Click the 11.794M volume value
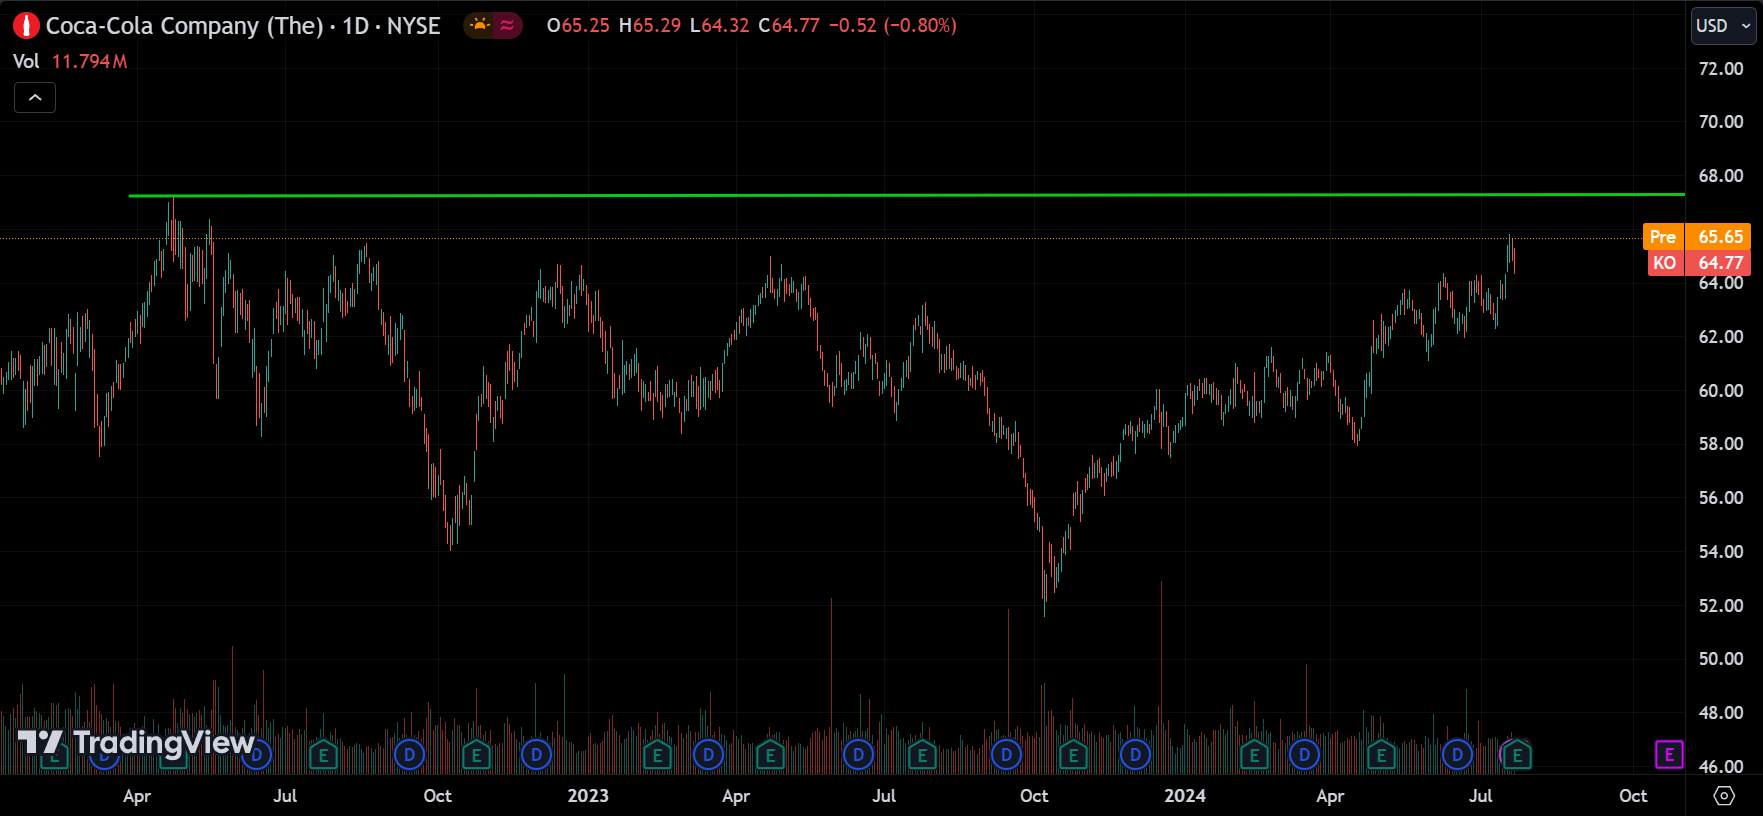Image resolution: width=1763 pixels, height=816 pixels. click(90, 61)
